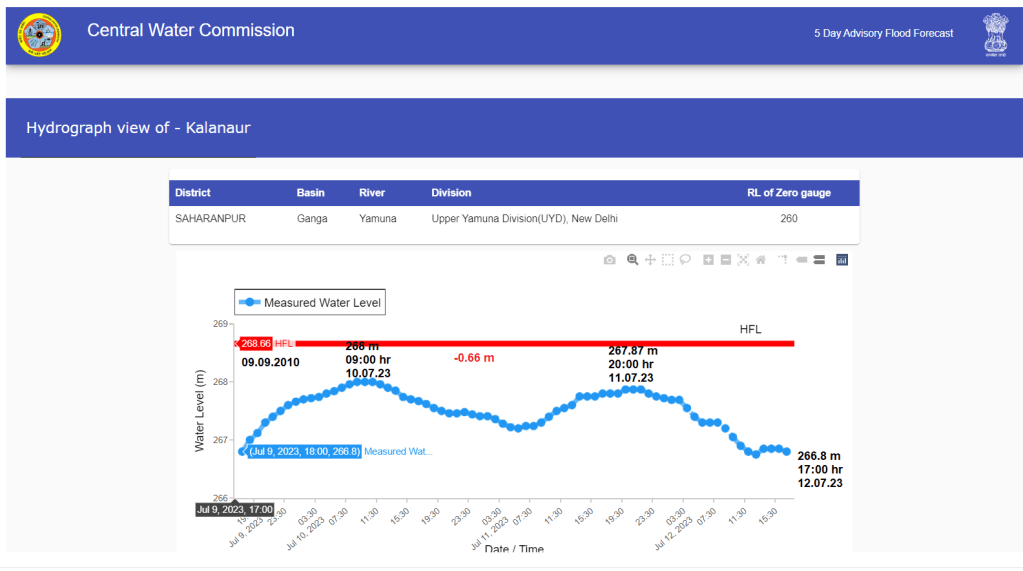Open the Plotly logo link in toolbar
Image resolution: width=1023 pixels, height=571 pixels.
pyautogui.click(x=842, y=260)
